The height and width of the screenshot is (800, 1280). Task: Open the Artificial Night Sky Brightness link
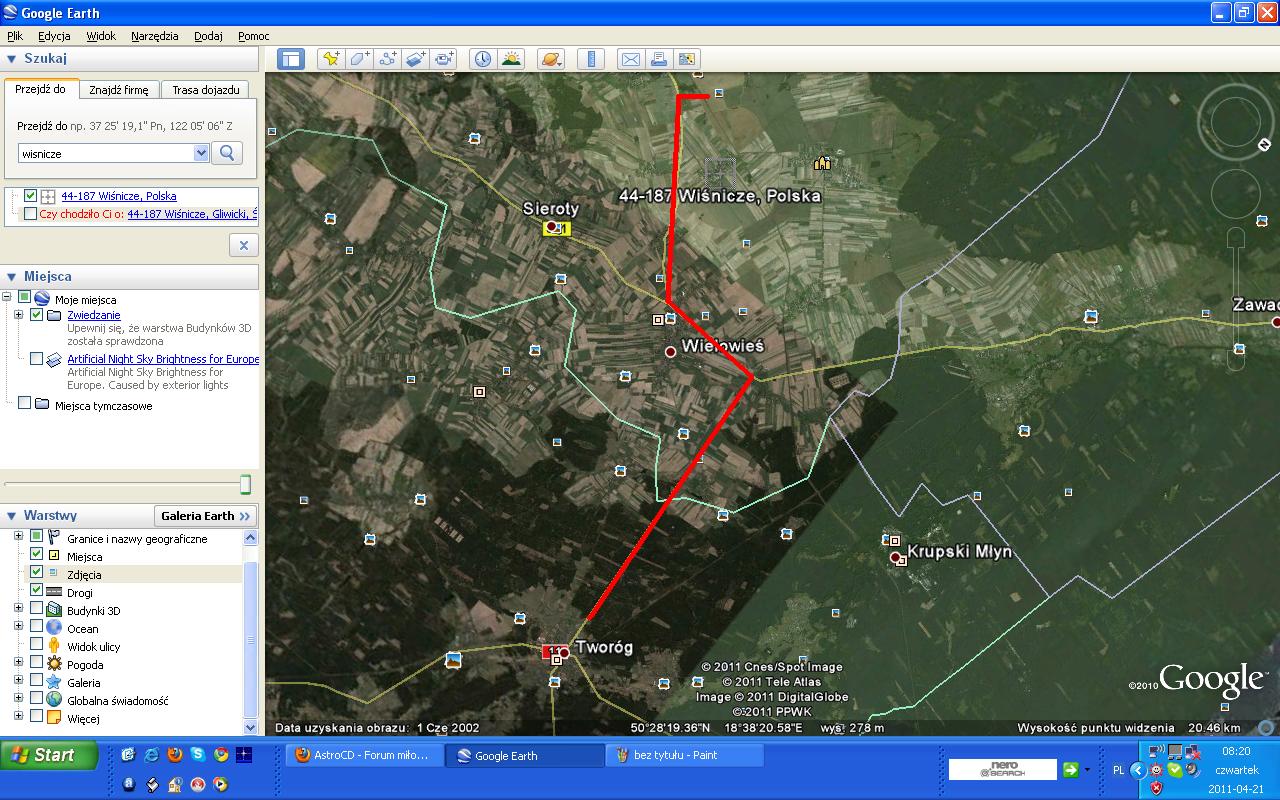pyautogui.click(x=163, y=358)
